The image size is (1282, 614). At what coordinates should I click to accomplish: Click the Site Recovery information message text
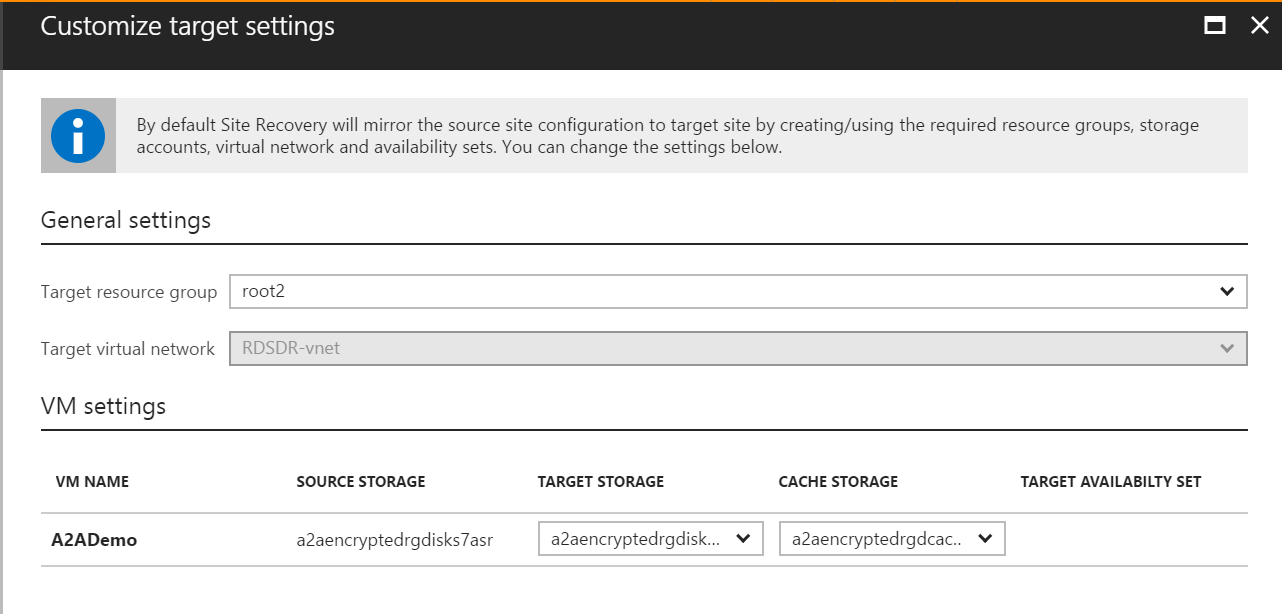click(667, 136)
